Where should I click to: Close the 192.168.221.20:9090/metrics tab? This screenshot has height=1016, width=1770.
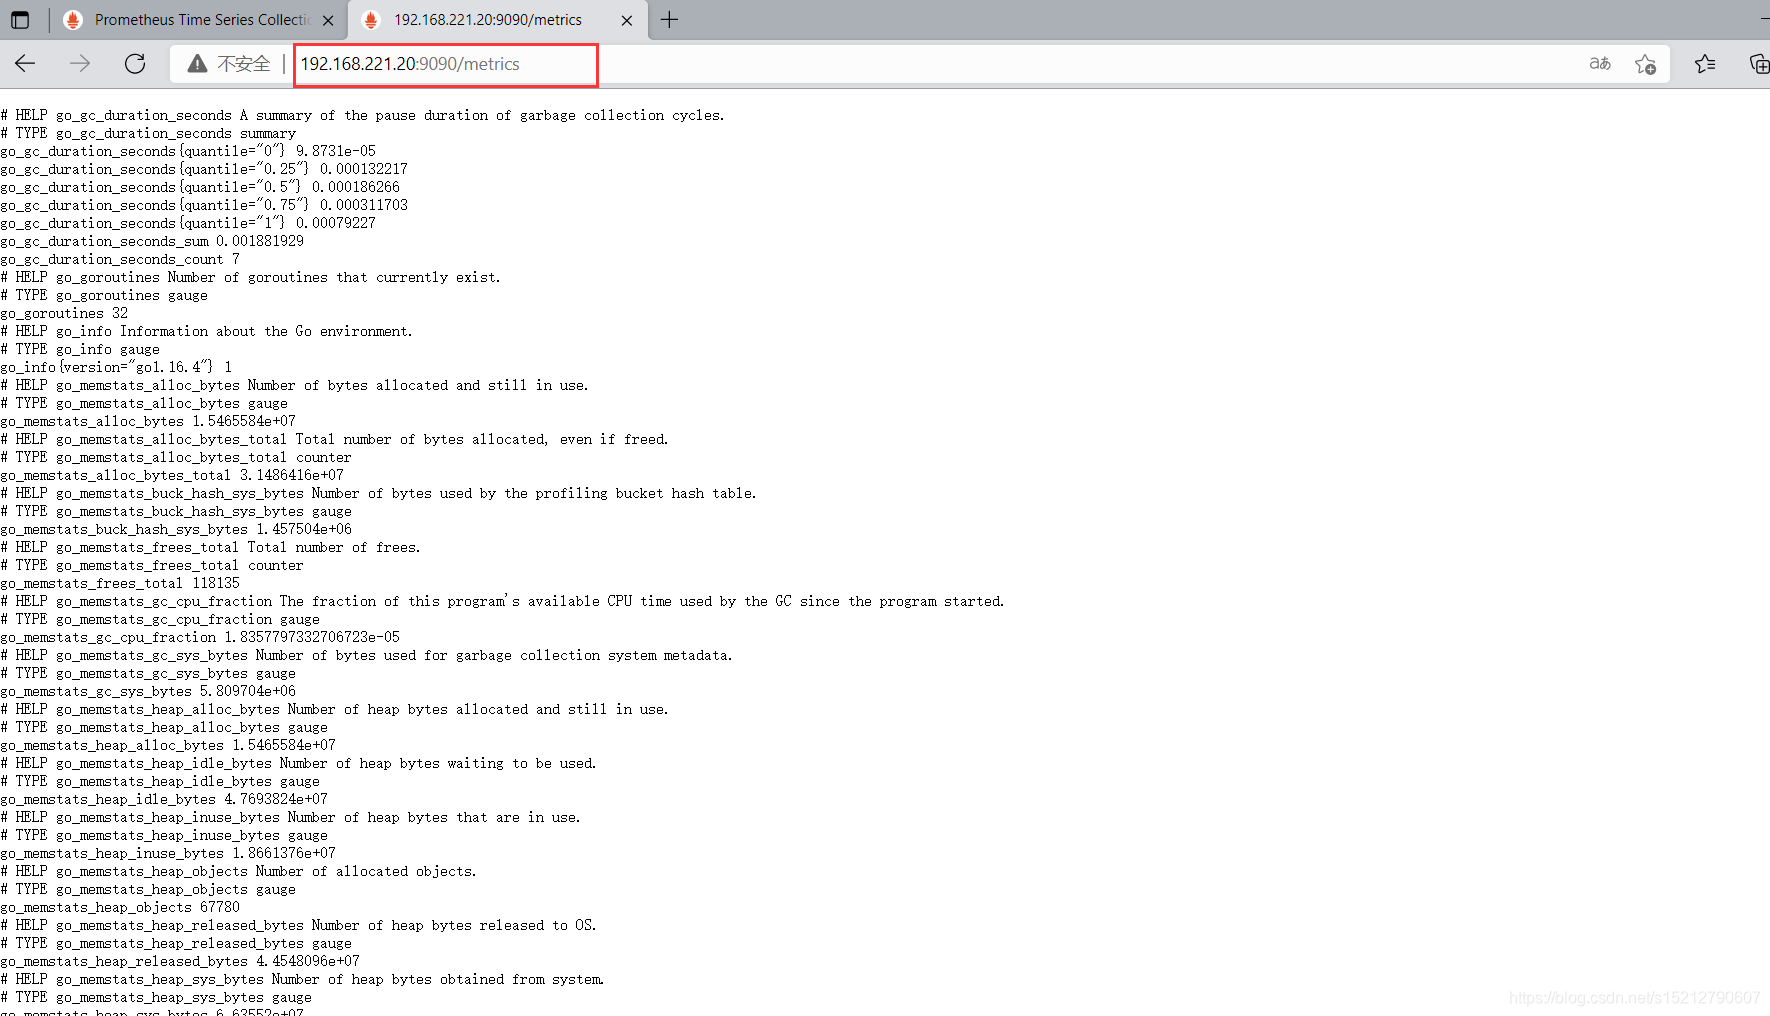coord(627,20)
